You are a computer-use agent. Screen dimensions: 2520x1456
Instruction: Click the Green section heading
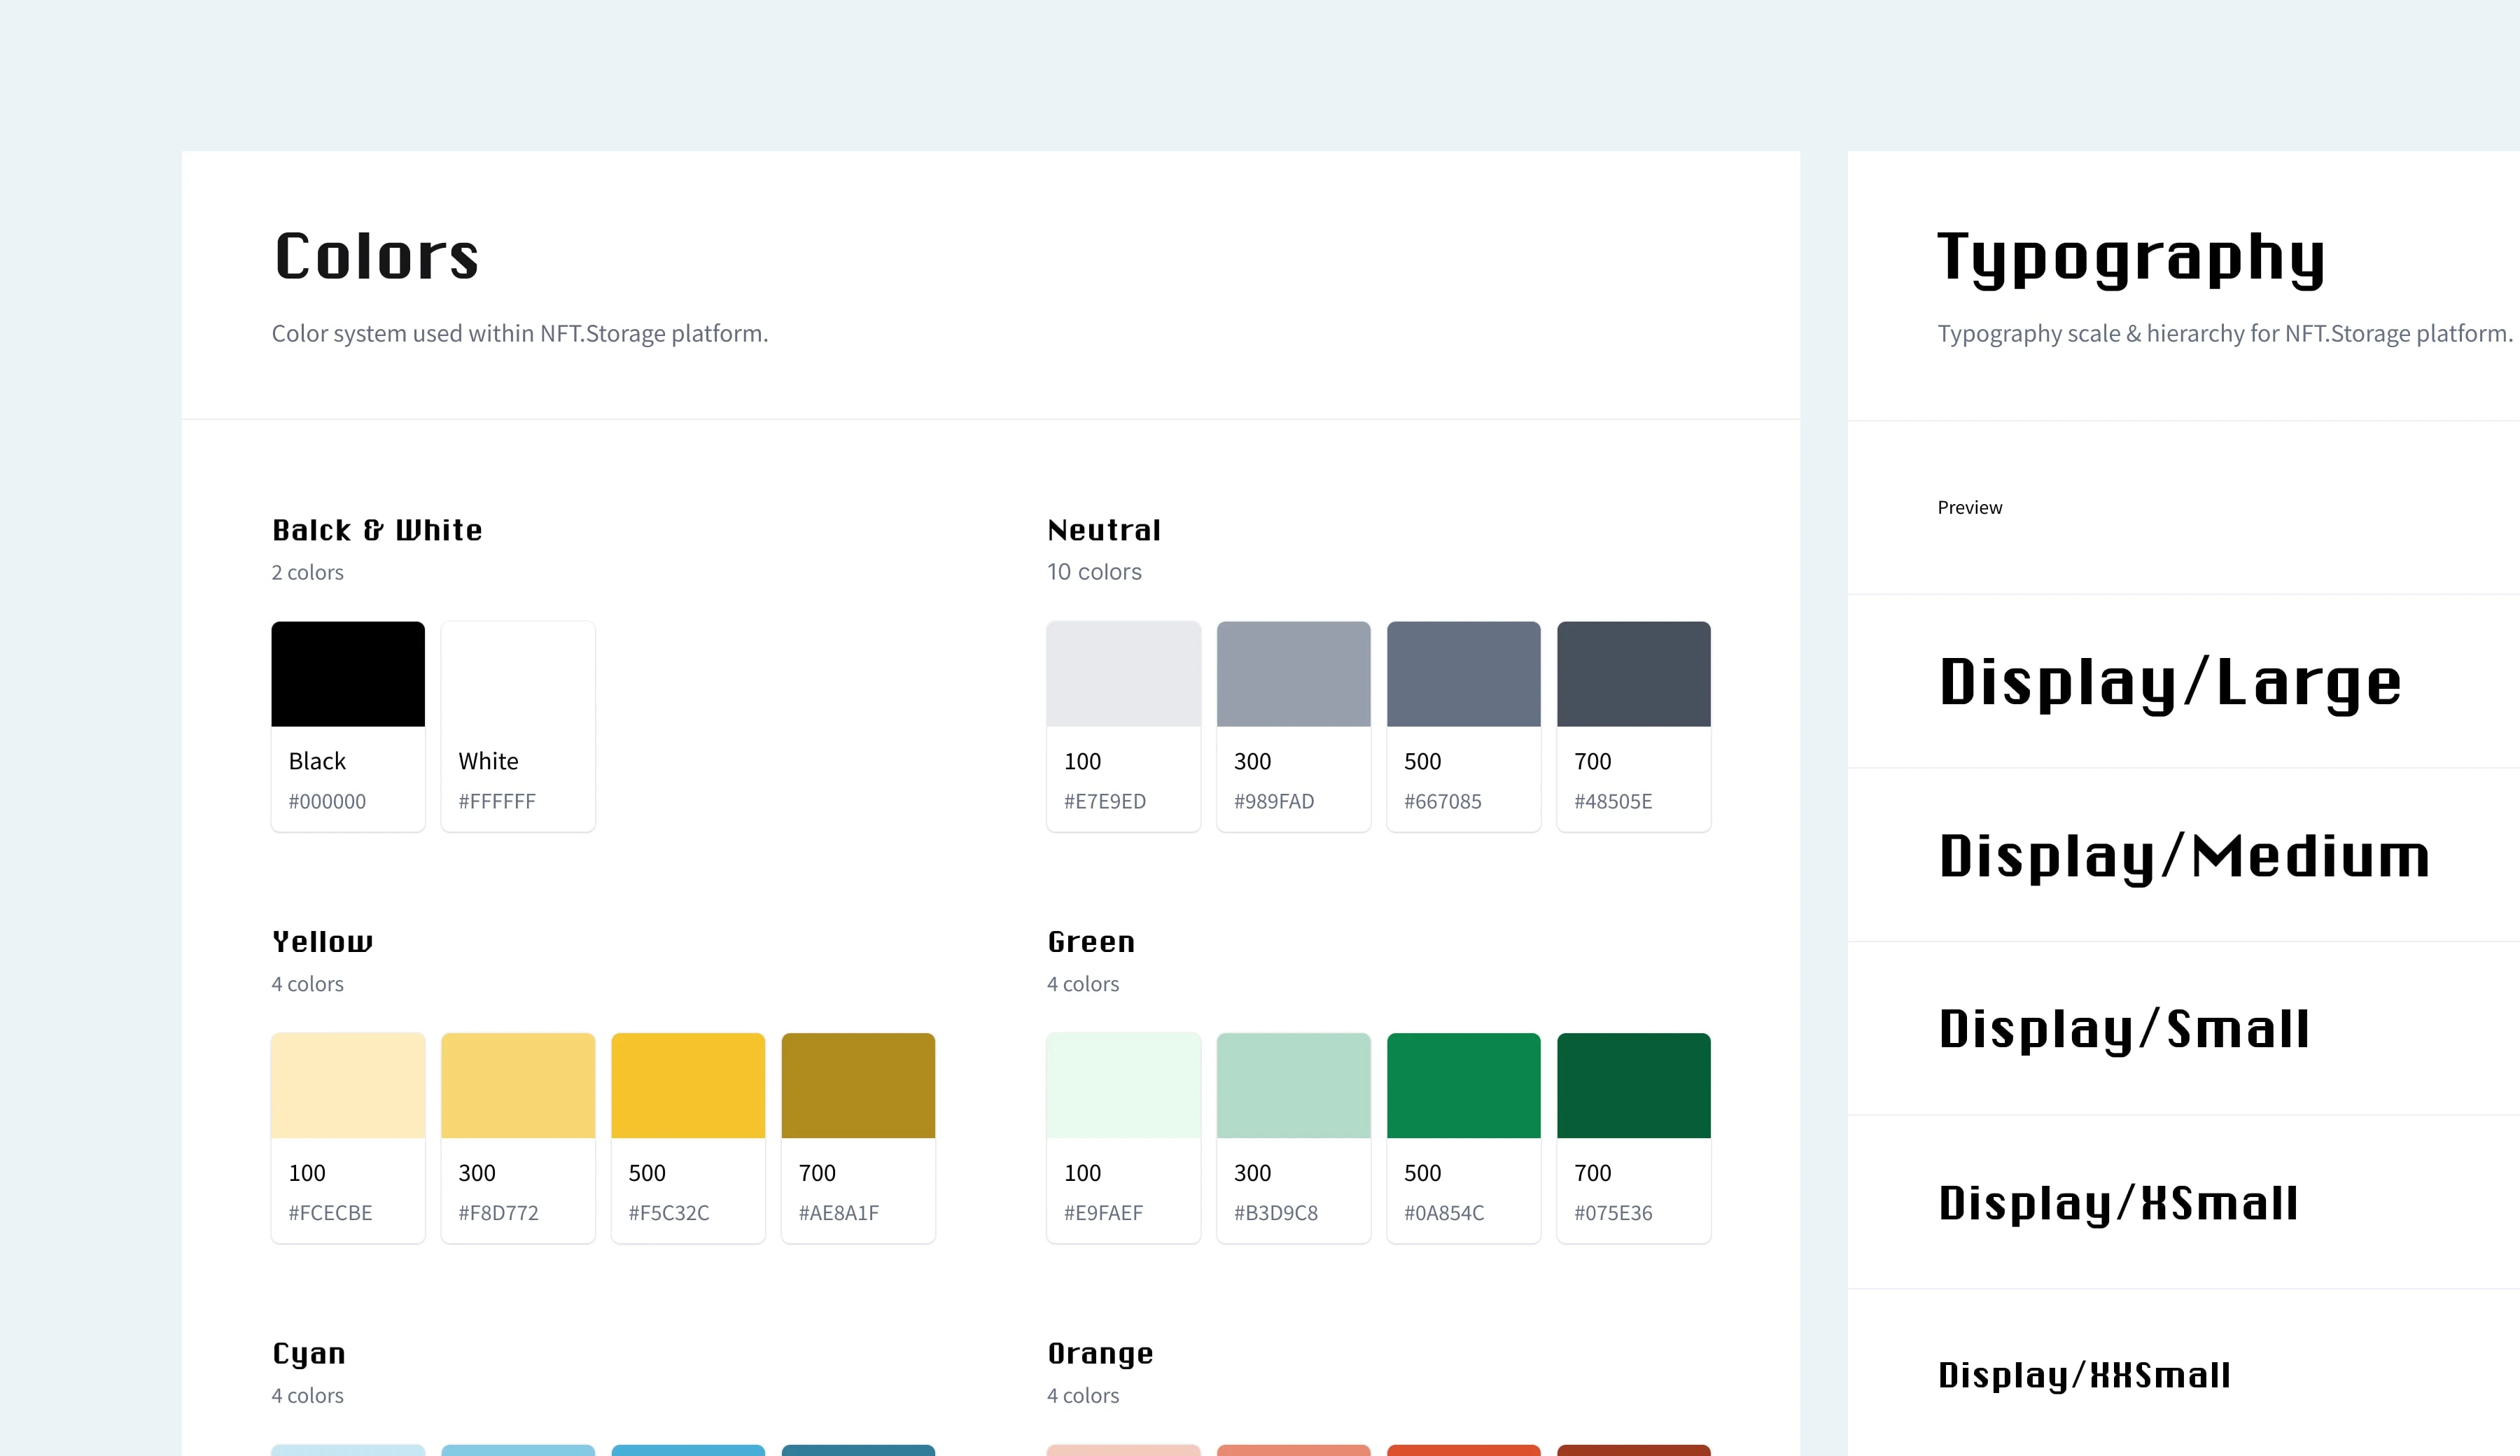(x=1091, y=942)
